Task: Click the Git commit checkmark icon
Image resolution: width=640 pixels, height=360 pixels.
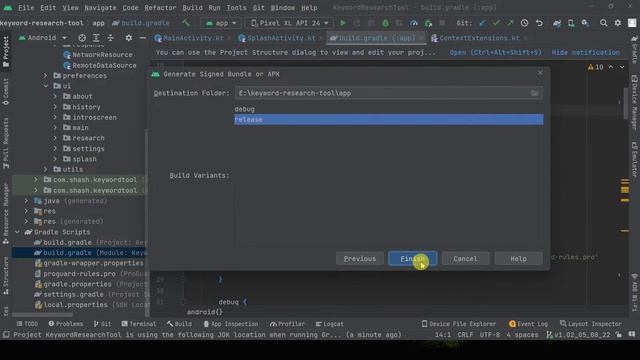Action: coord(496,23)
